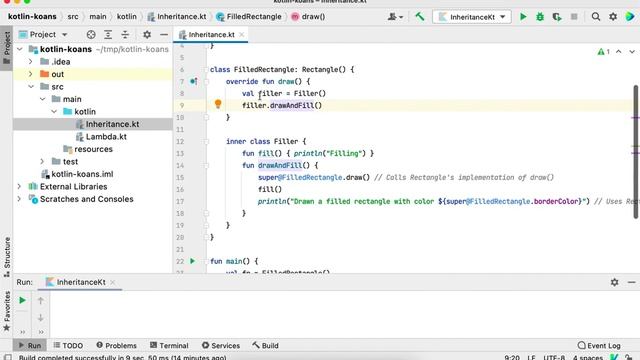Expand the test folder
The width and height of the screenshot is (640, 360).
(42, 162)
